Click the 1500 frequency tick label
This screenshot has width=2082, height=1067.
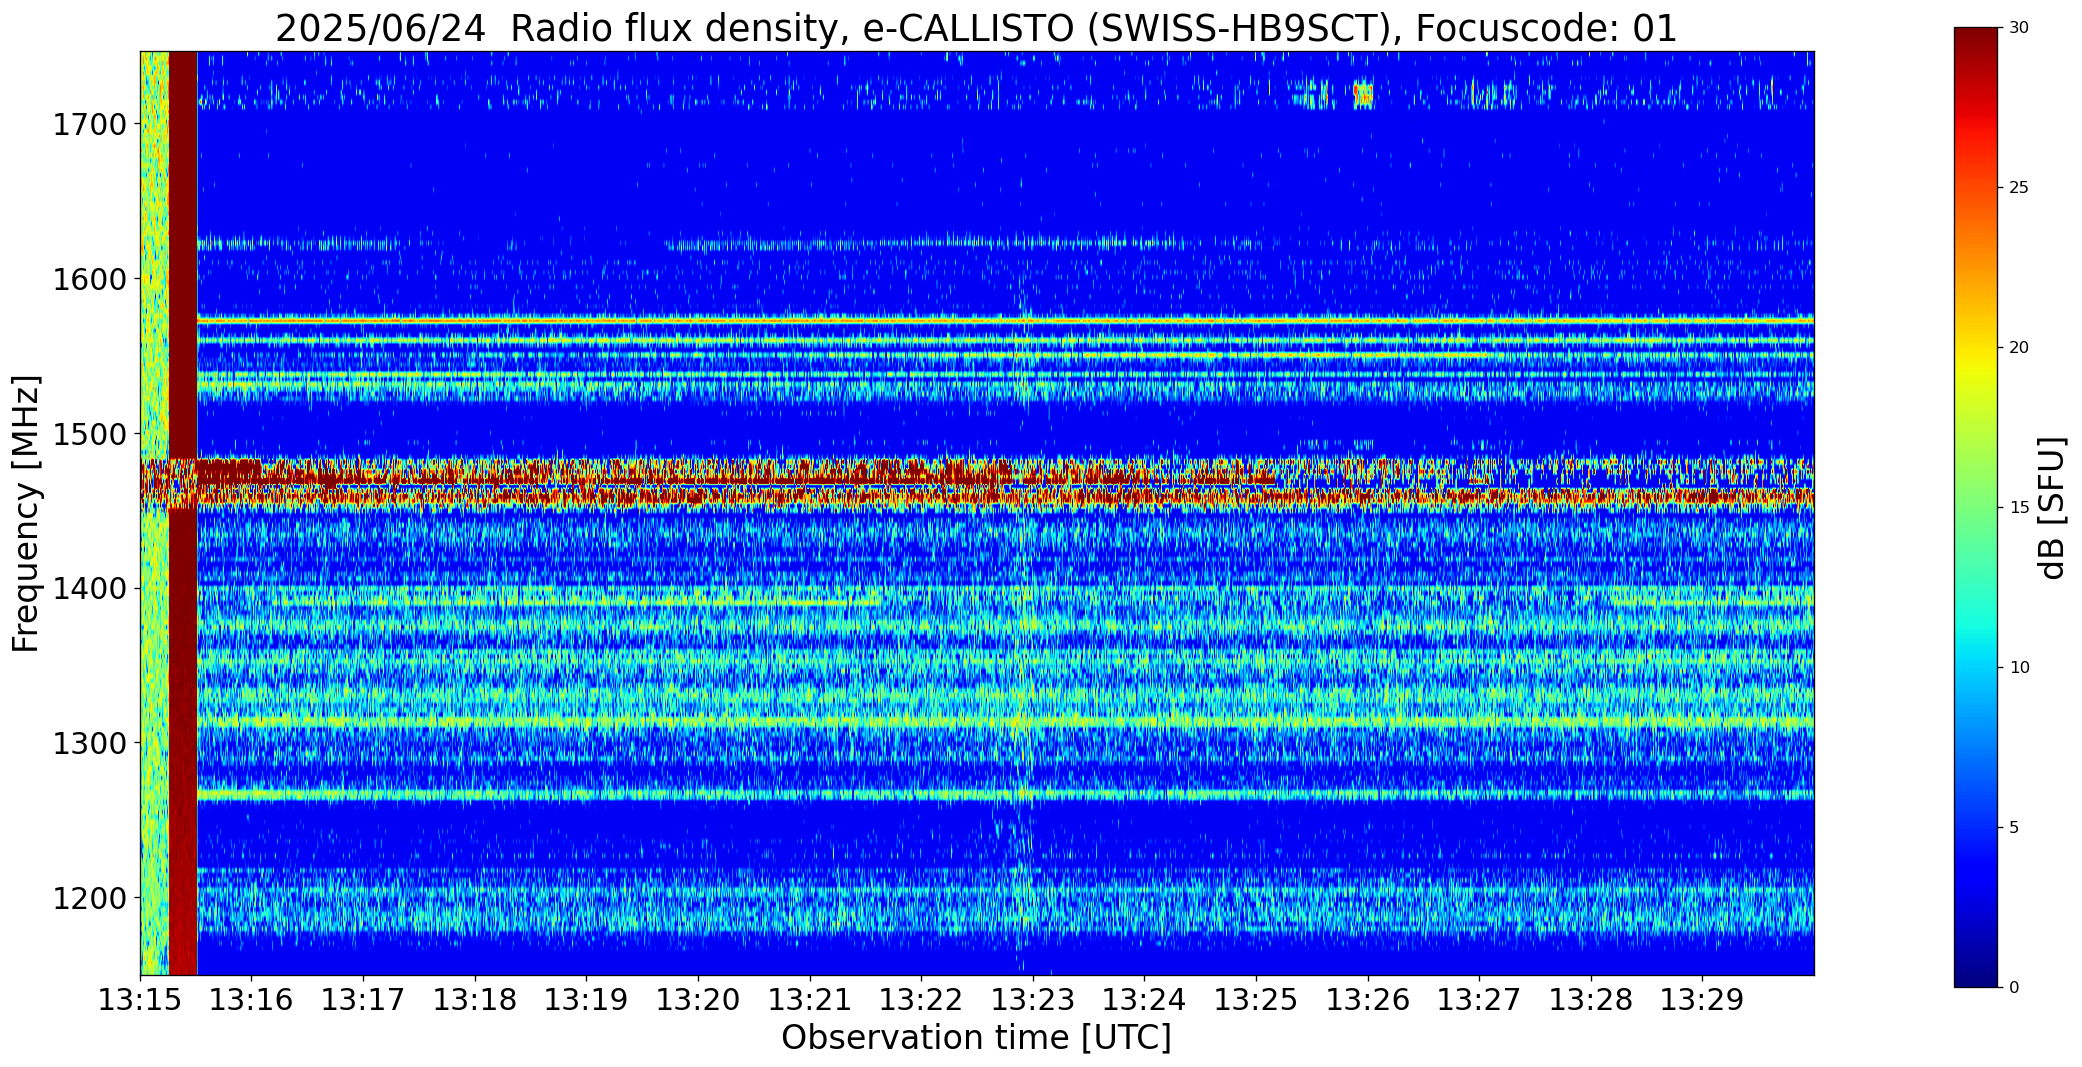[89, 434]
